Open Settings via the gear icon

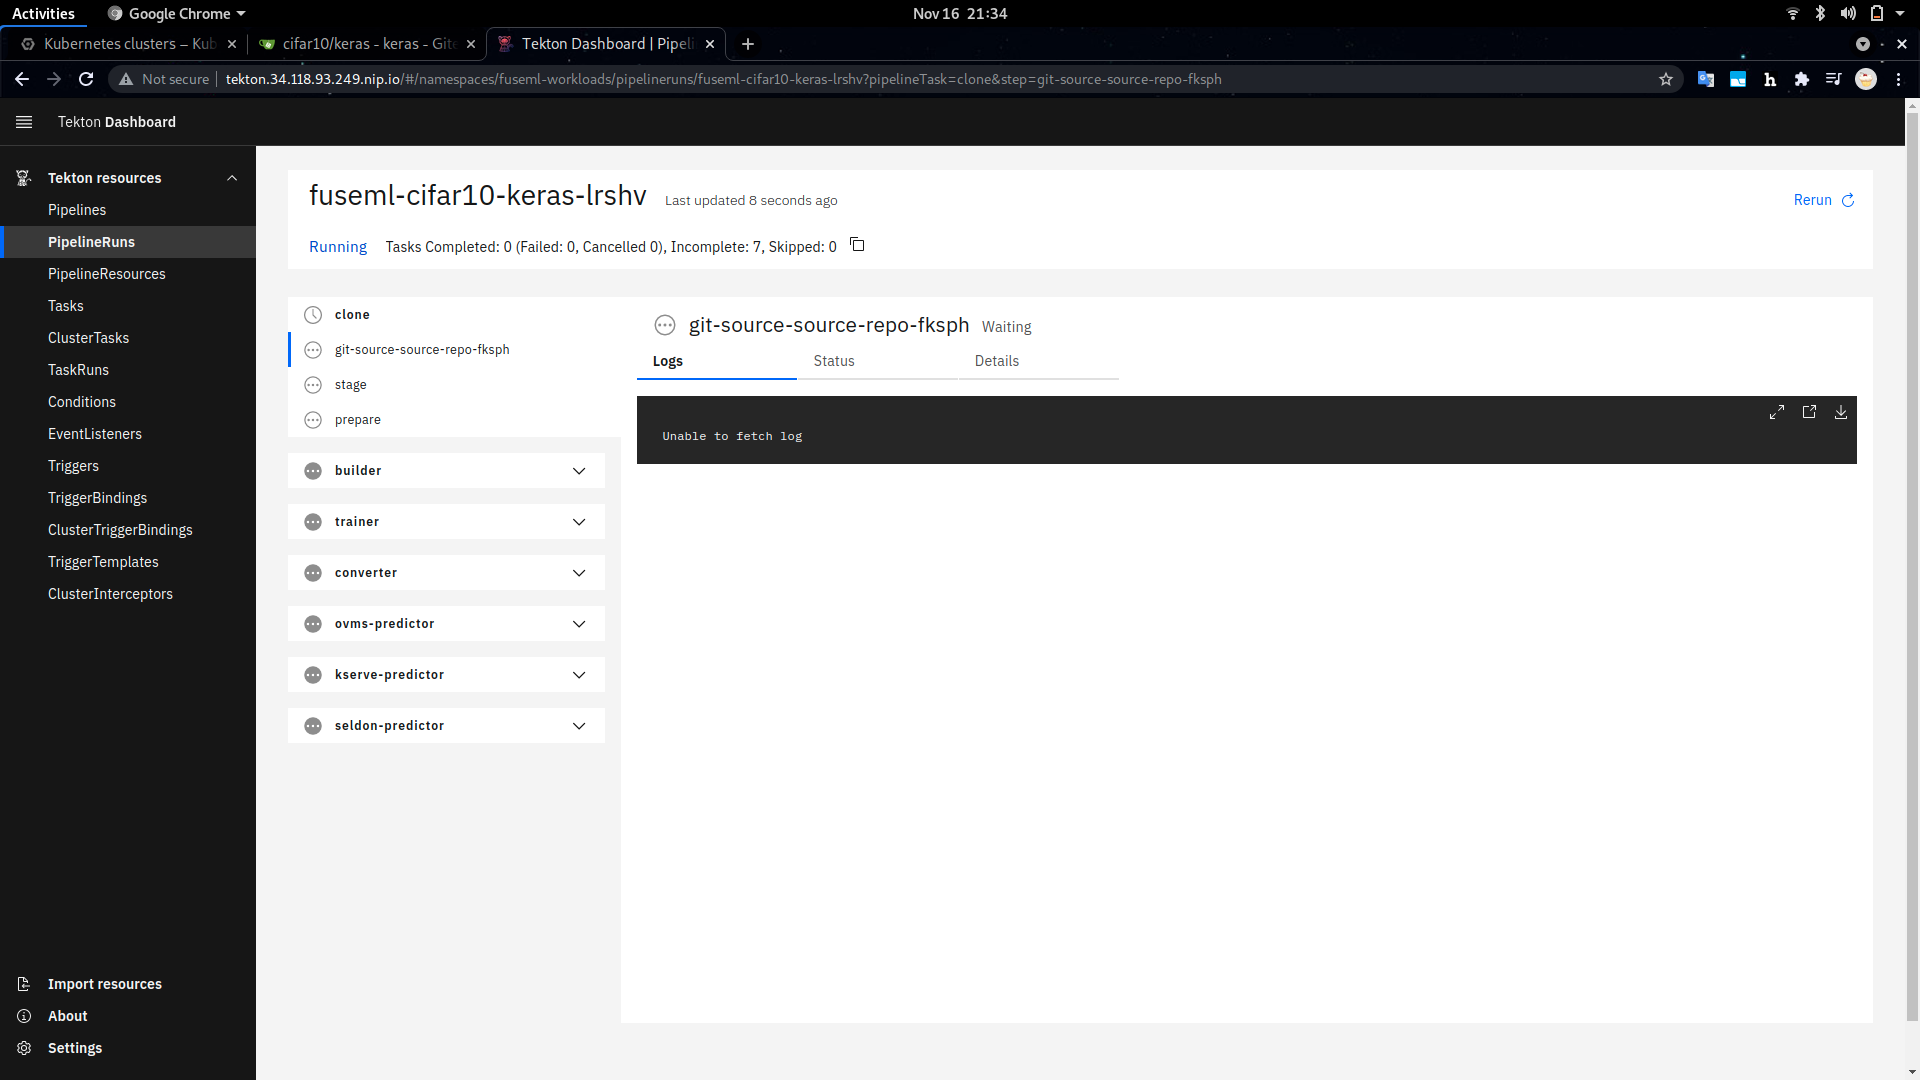pos(23,1047)
